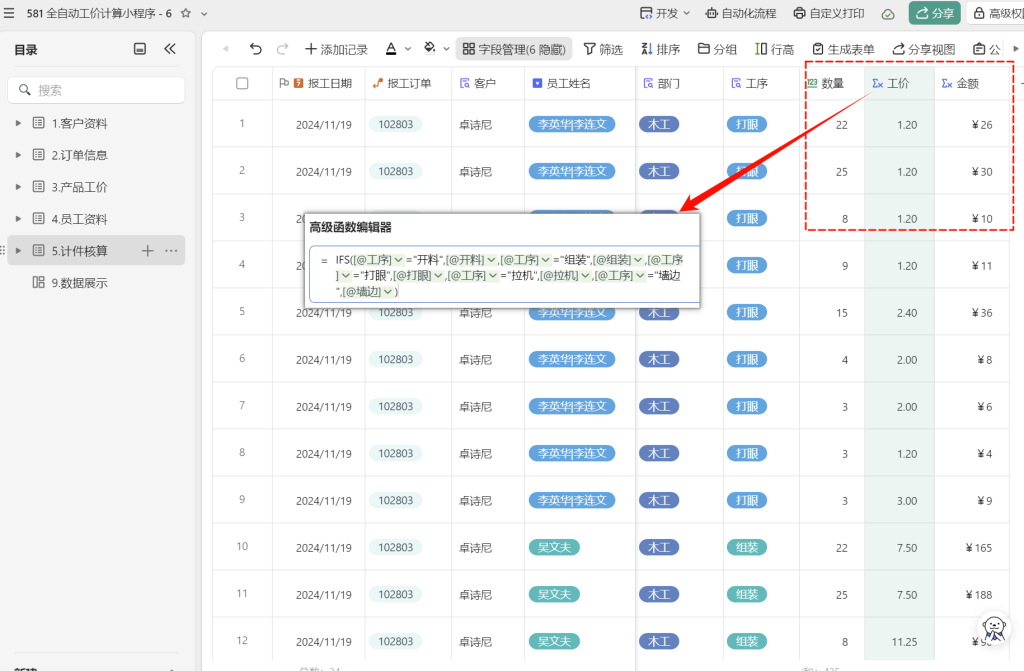Screen dimensions: 1024x671
Task: Expand the 2.订单信息 tree arrow
Action: [18, 155]
